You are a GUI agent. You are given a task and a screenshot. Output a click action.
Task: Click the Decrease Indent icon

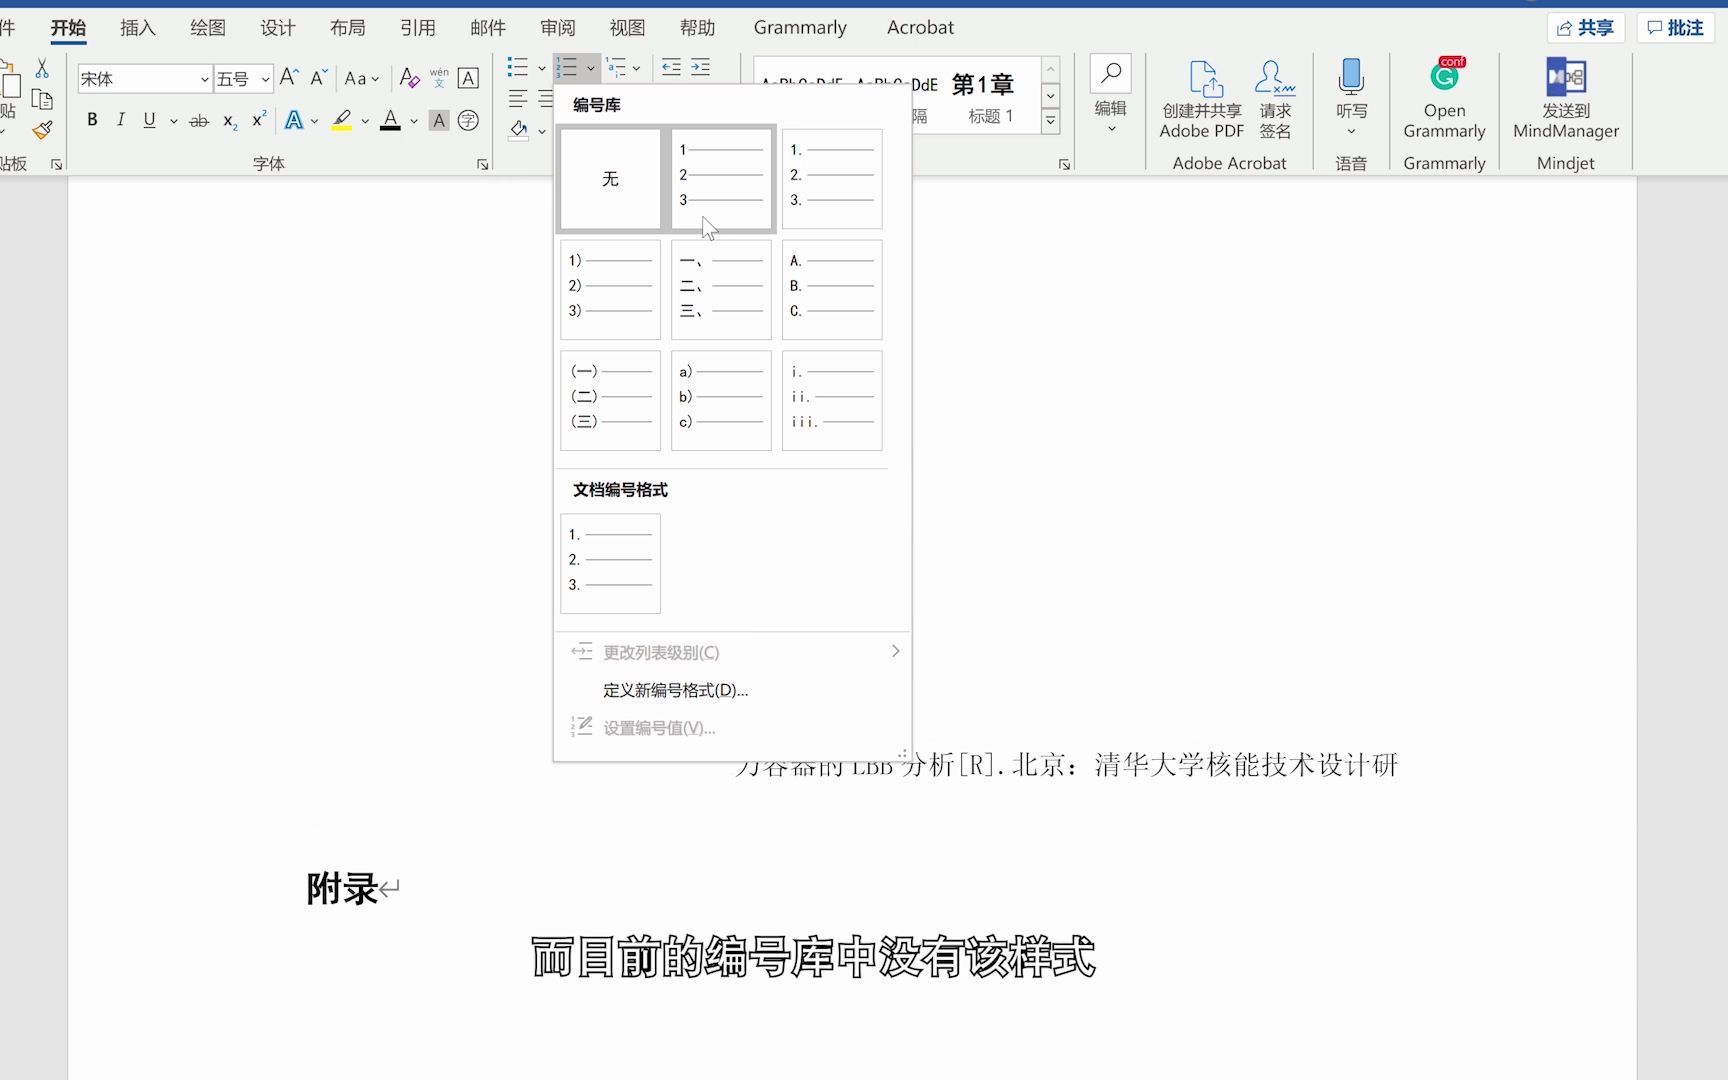(671, 68)
